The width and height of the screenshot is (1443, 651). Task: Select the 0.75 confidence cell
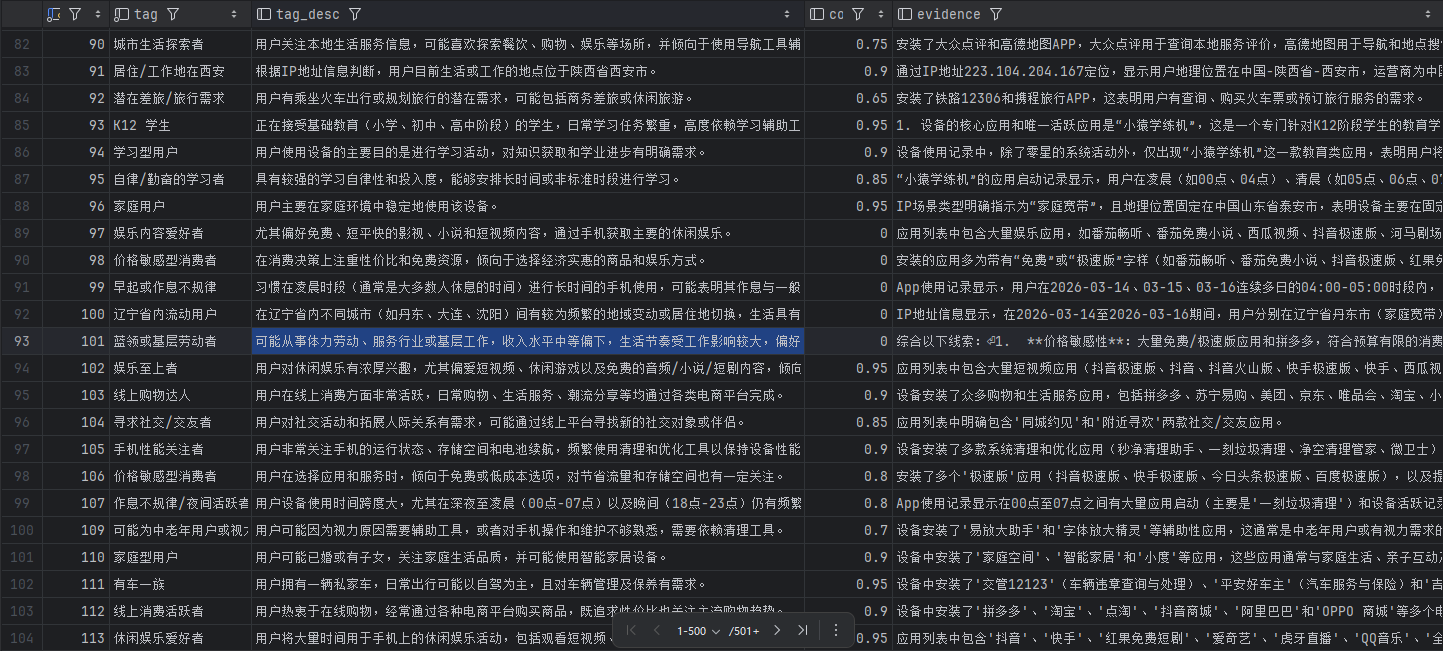tap(849, 44)
